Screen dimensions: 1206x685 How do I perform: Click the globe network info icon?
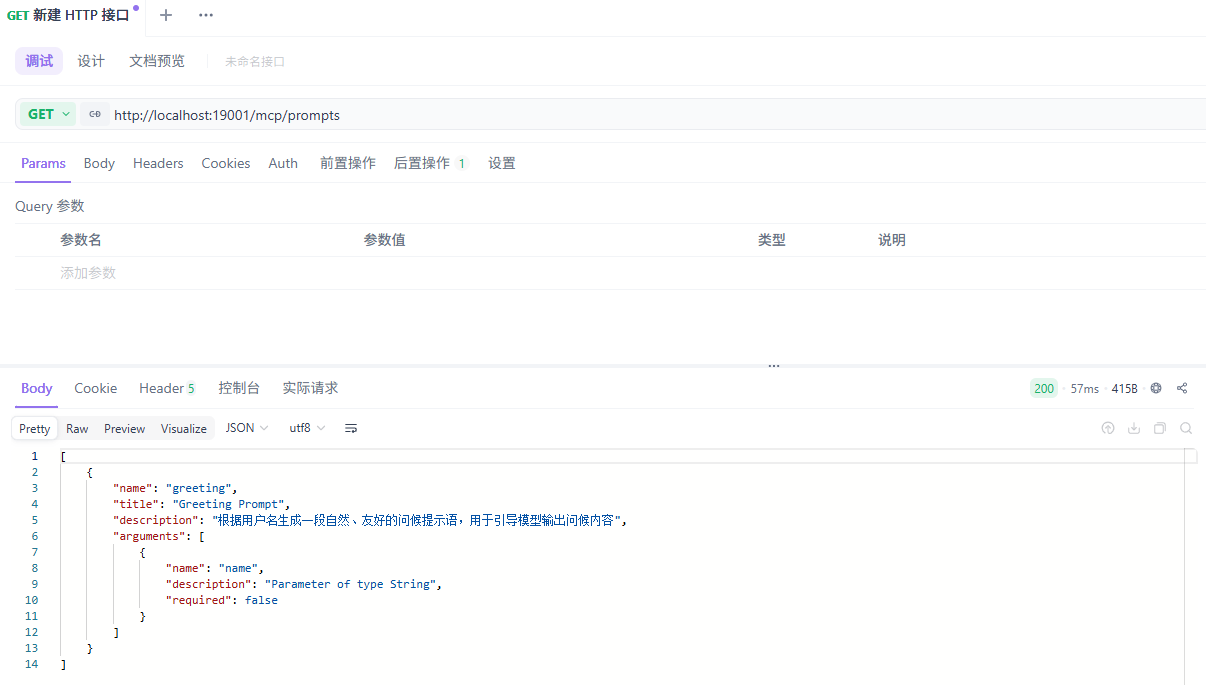(1156, 388)
